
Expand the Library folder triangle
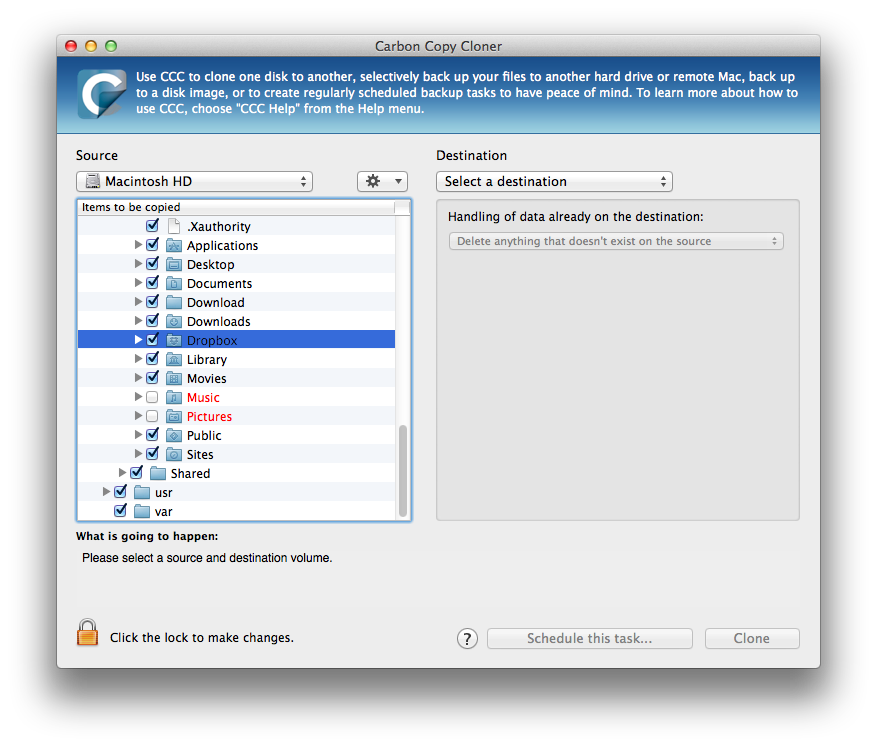(x=138, y=358)
